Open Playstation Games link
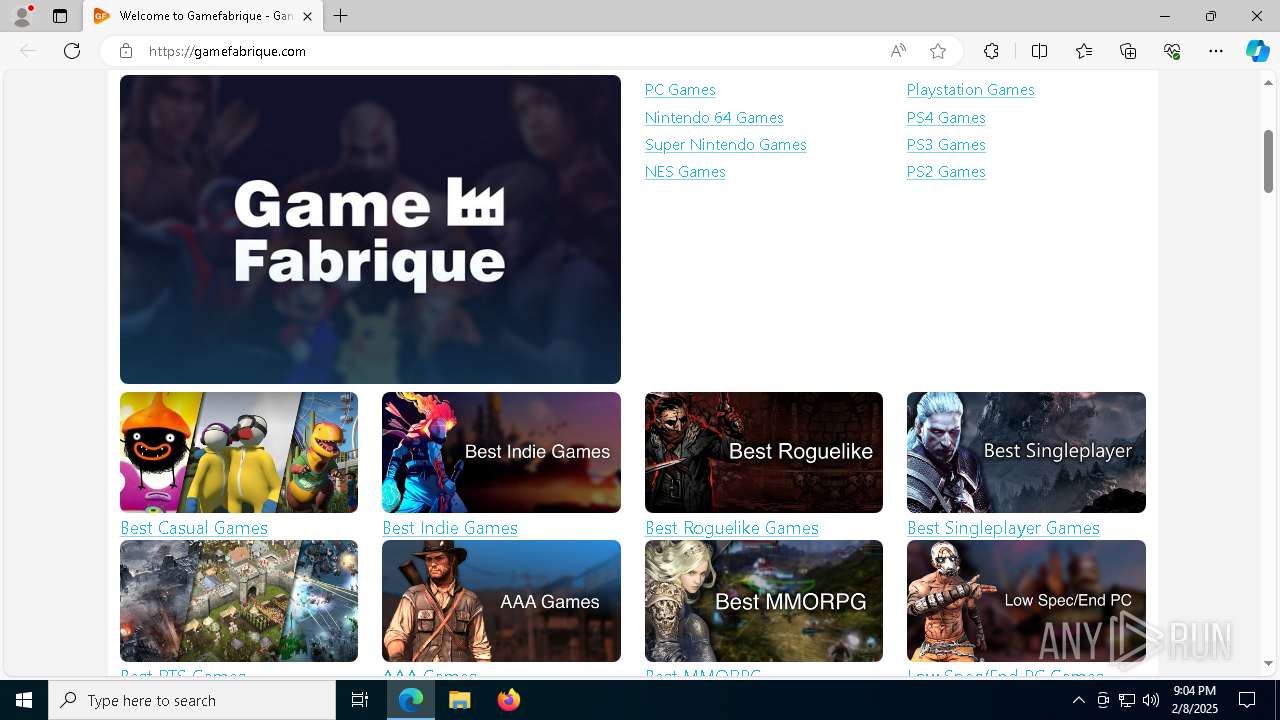Viewport: 1280px width, 720px height. (970, 90)
